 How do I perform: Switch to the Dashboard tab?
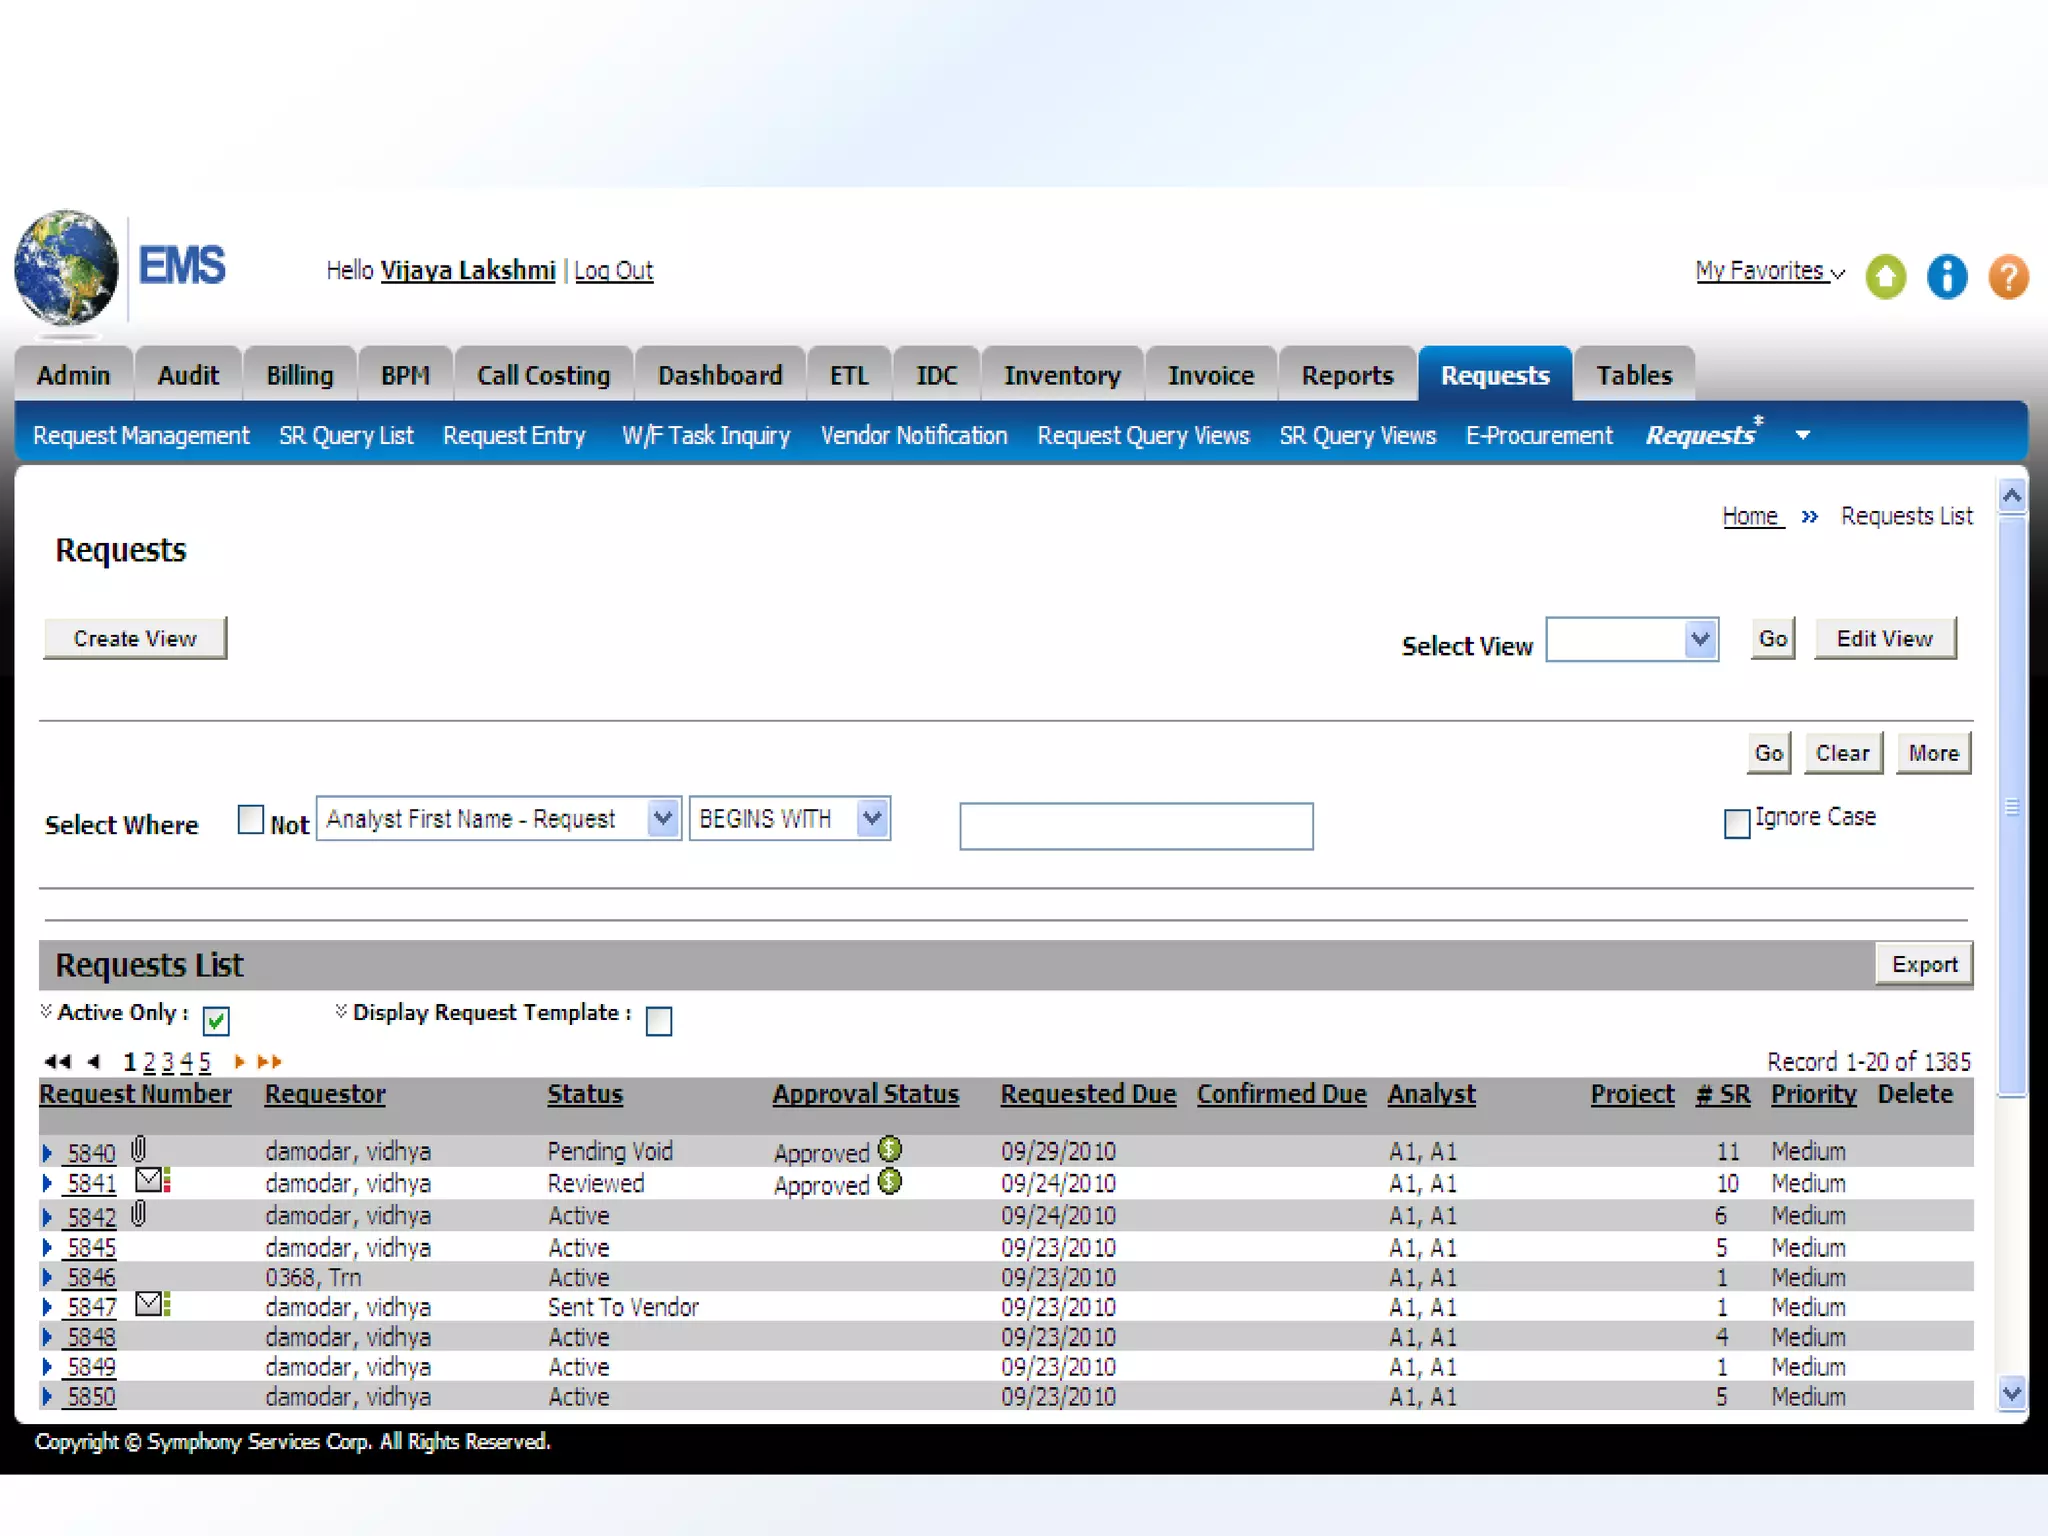tap(719, 375)
